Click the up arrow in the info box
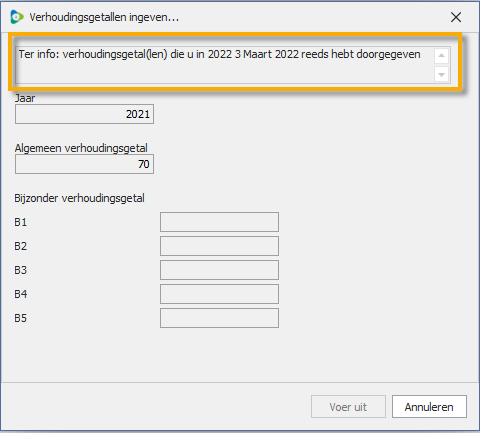Image resolution: width=480 pixels, height=433 pixels. 441,56
